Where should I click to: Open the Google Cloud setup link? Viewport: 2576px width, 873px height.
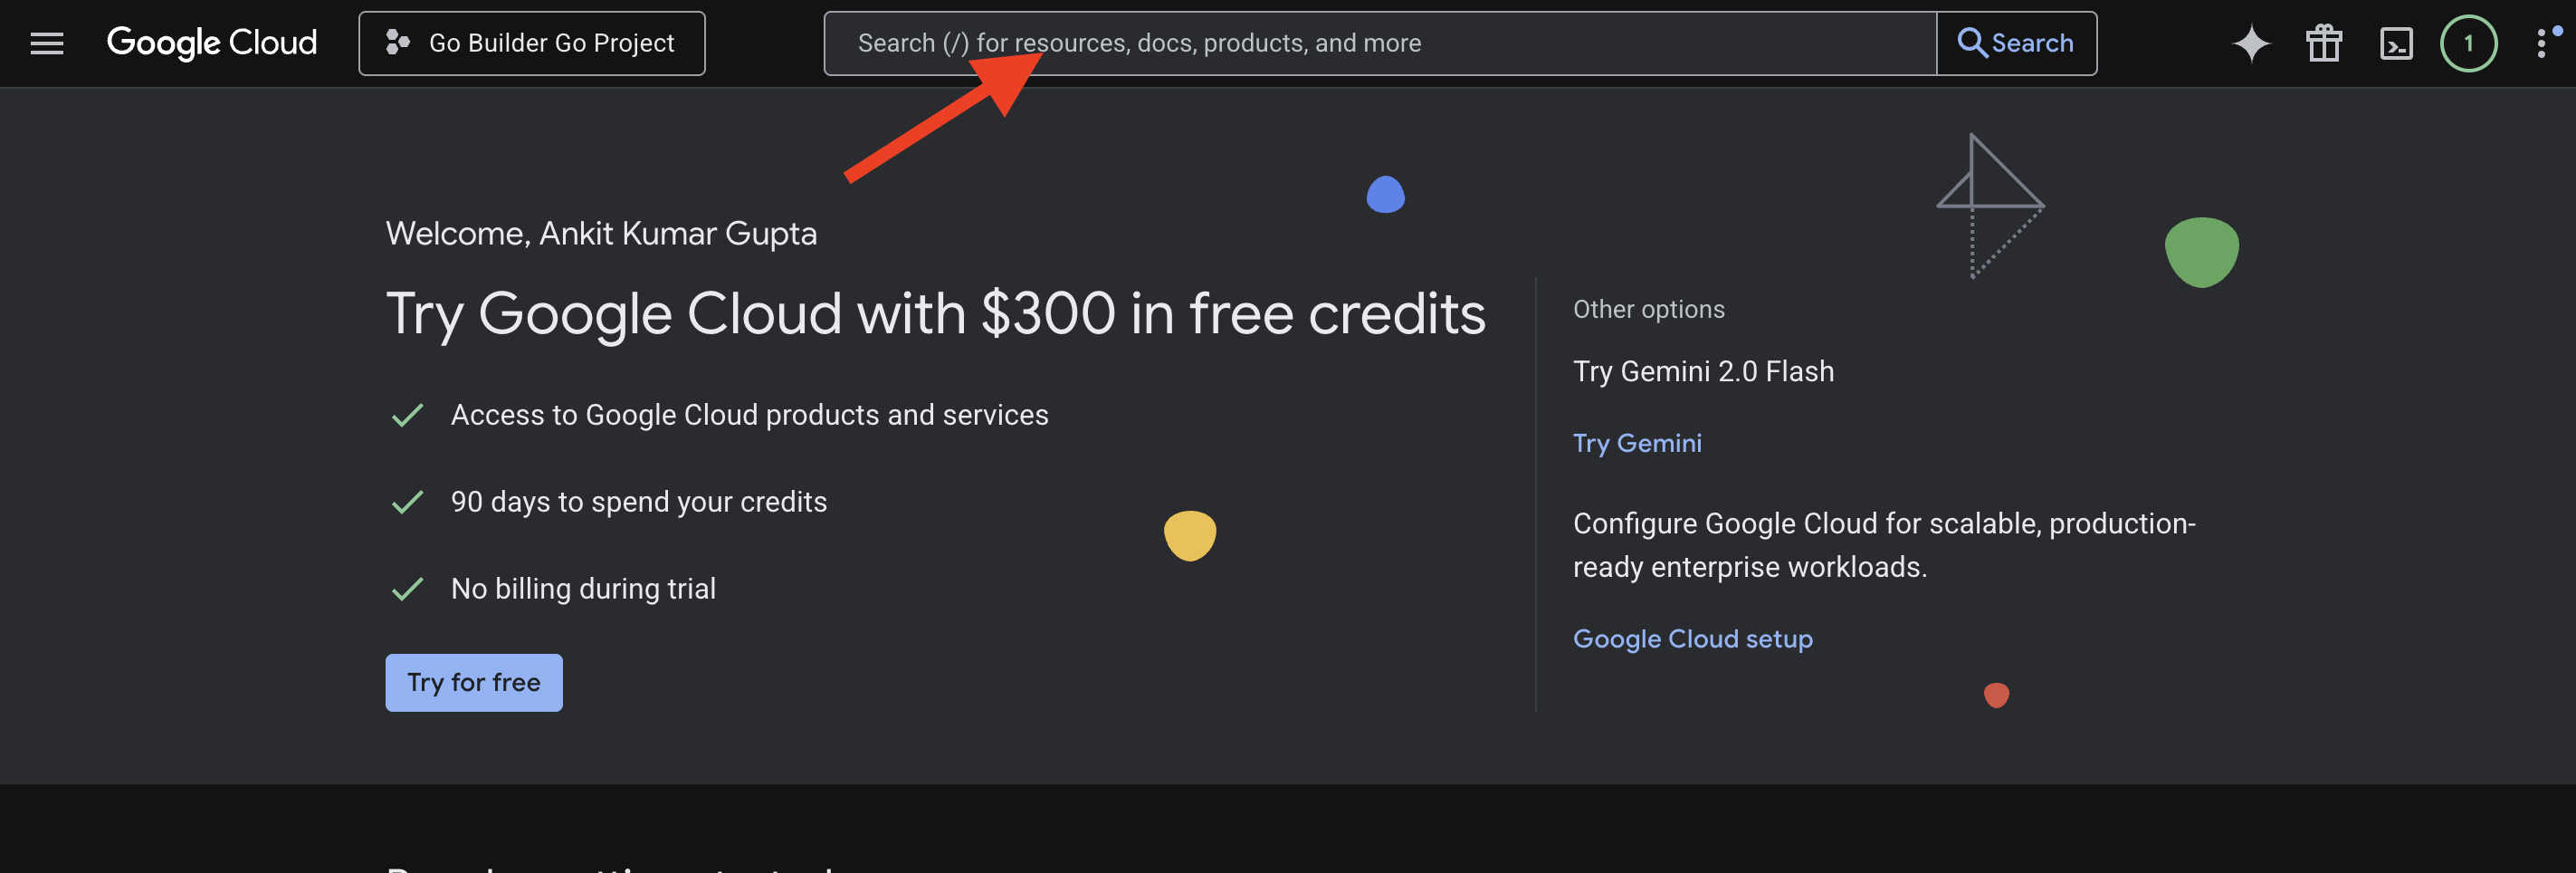coord(1693,638)
